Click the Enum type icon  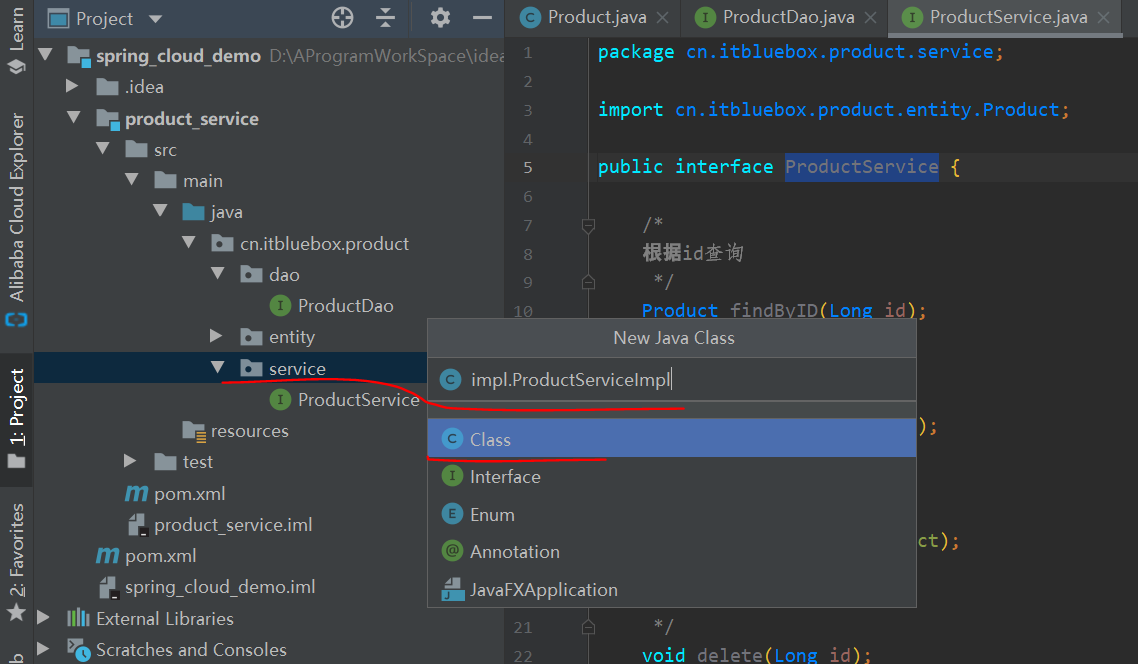452,514
